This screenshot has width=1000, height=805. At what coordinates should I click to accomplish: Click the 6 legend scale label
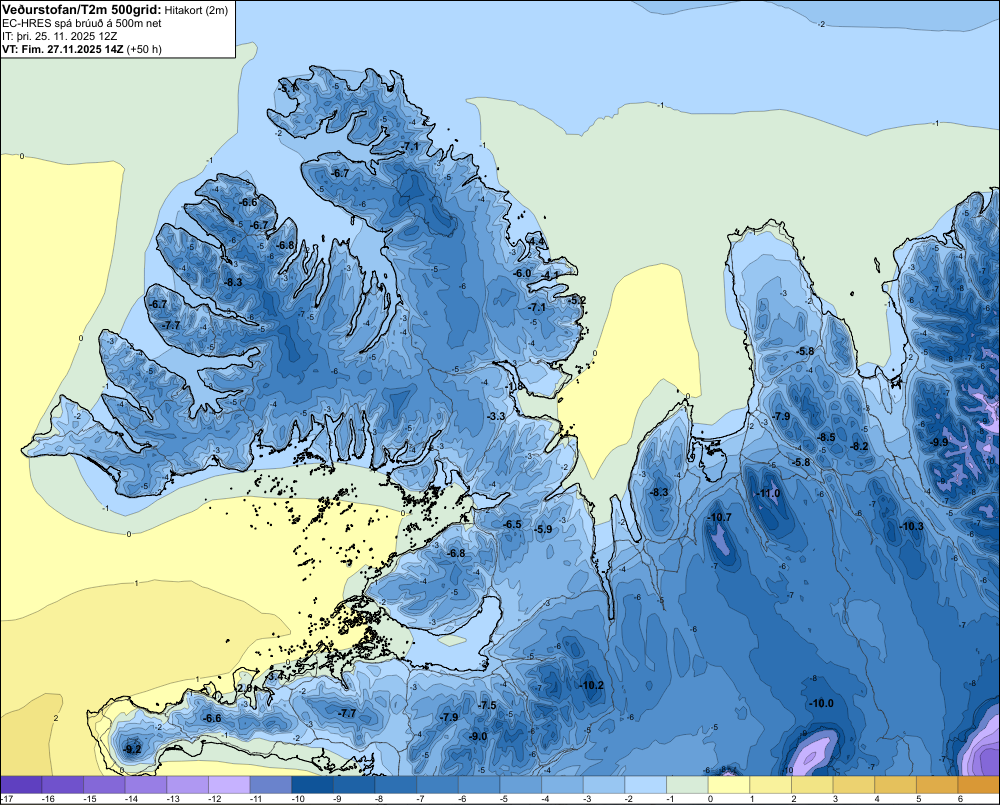point(959,799)
